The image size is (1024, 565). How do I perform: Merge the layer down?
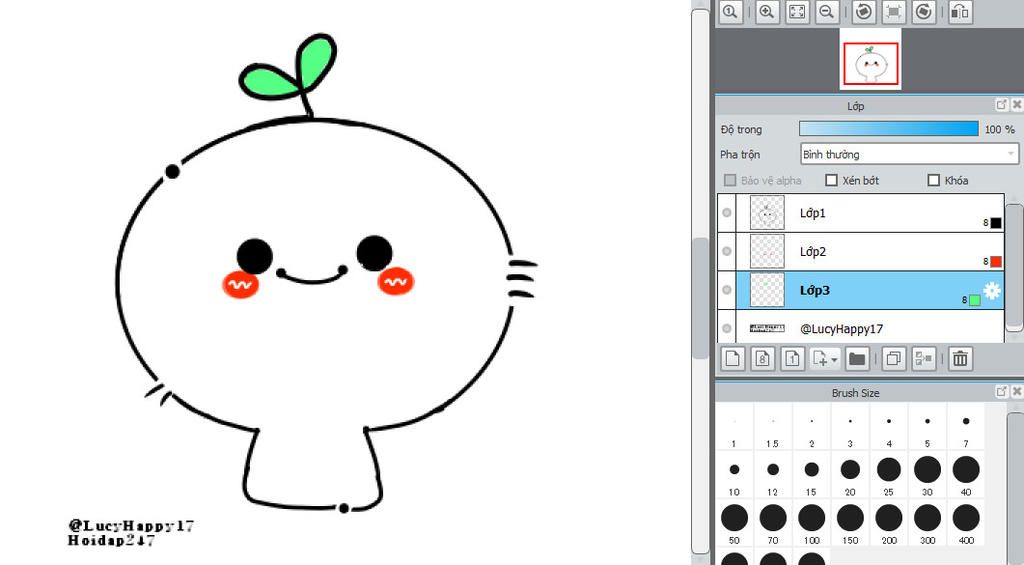(x=923, y=358)
